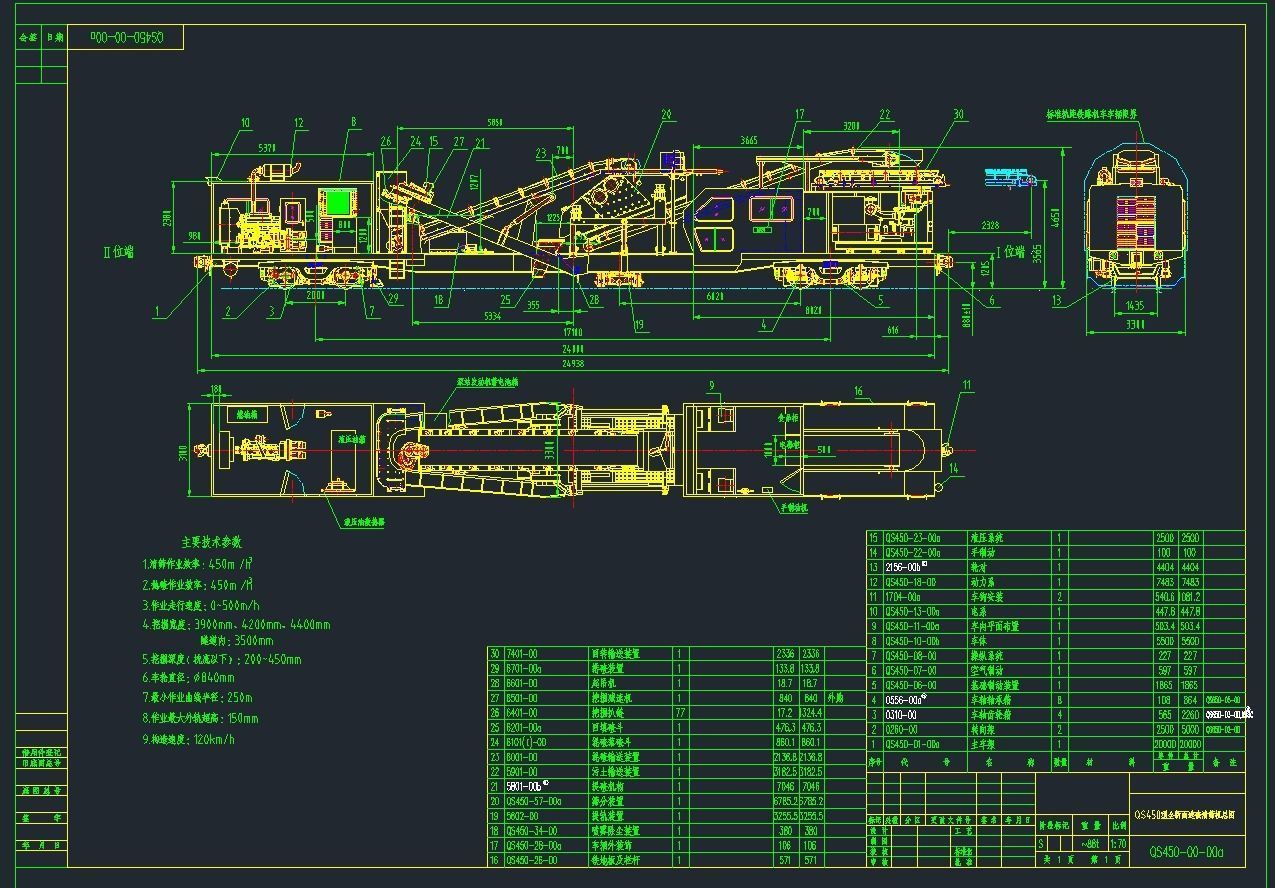Select balloon callout 13 near the end view
Viewport: 1275px width, 888px height.
(x=1056, y=299)
